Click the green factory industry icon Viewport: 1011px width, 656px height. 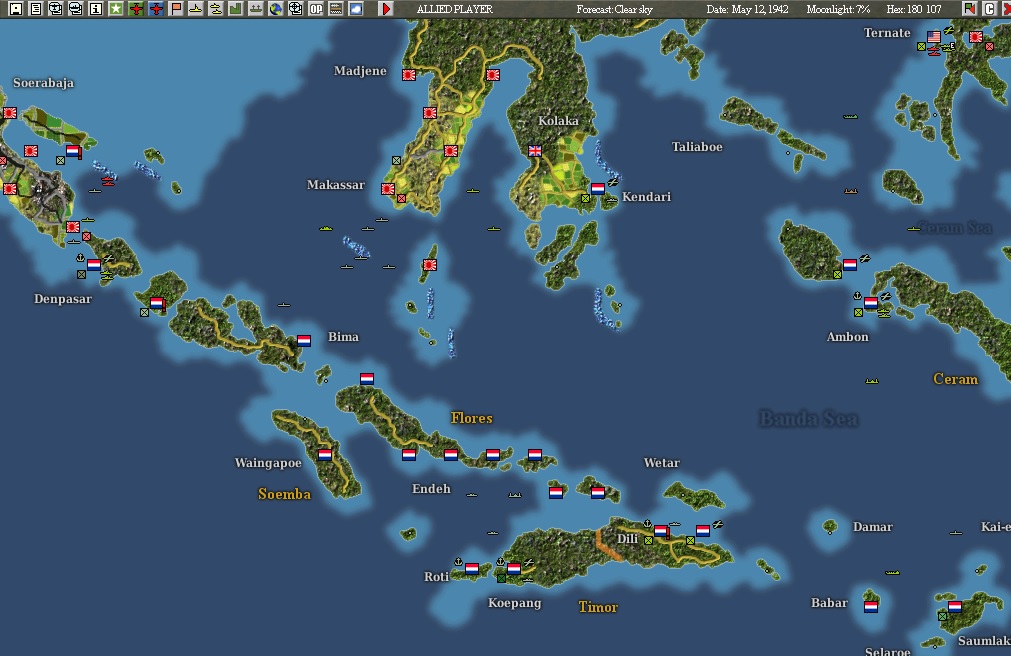click(235, 8)
